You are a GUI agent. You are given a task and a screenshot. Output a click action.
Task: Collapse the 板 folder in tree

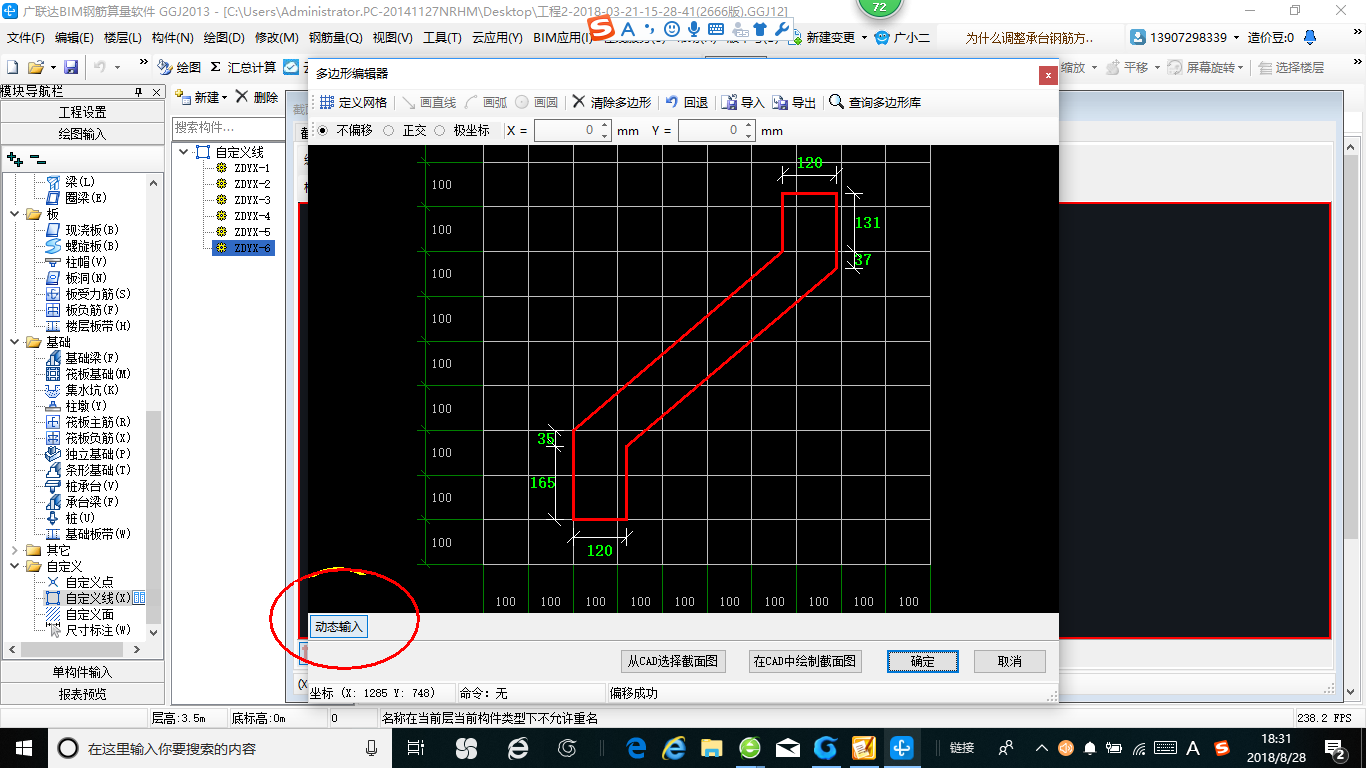pyautogui.click(x=14, y=214)
